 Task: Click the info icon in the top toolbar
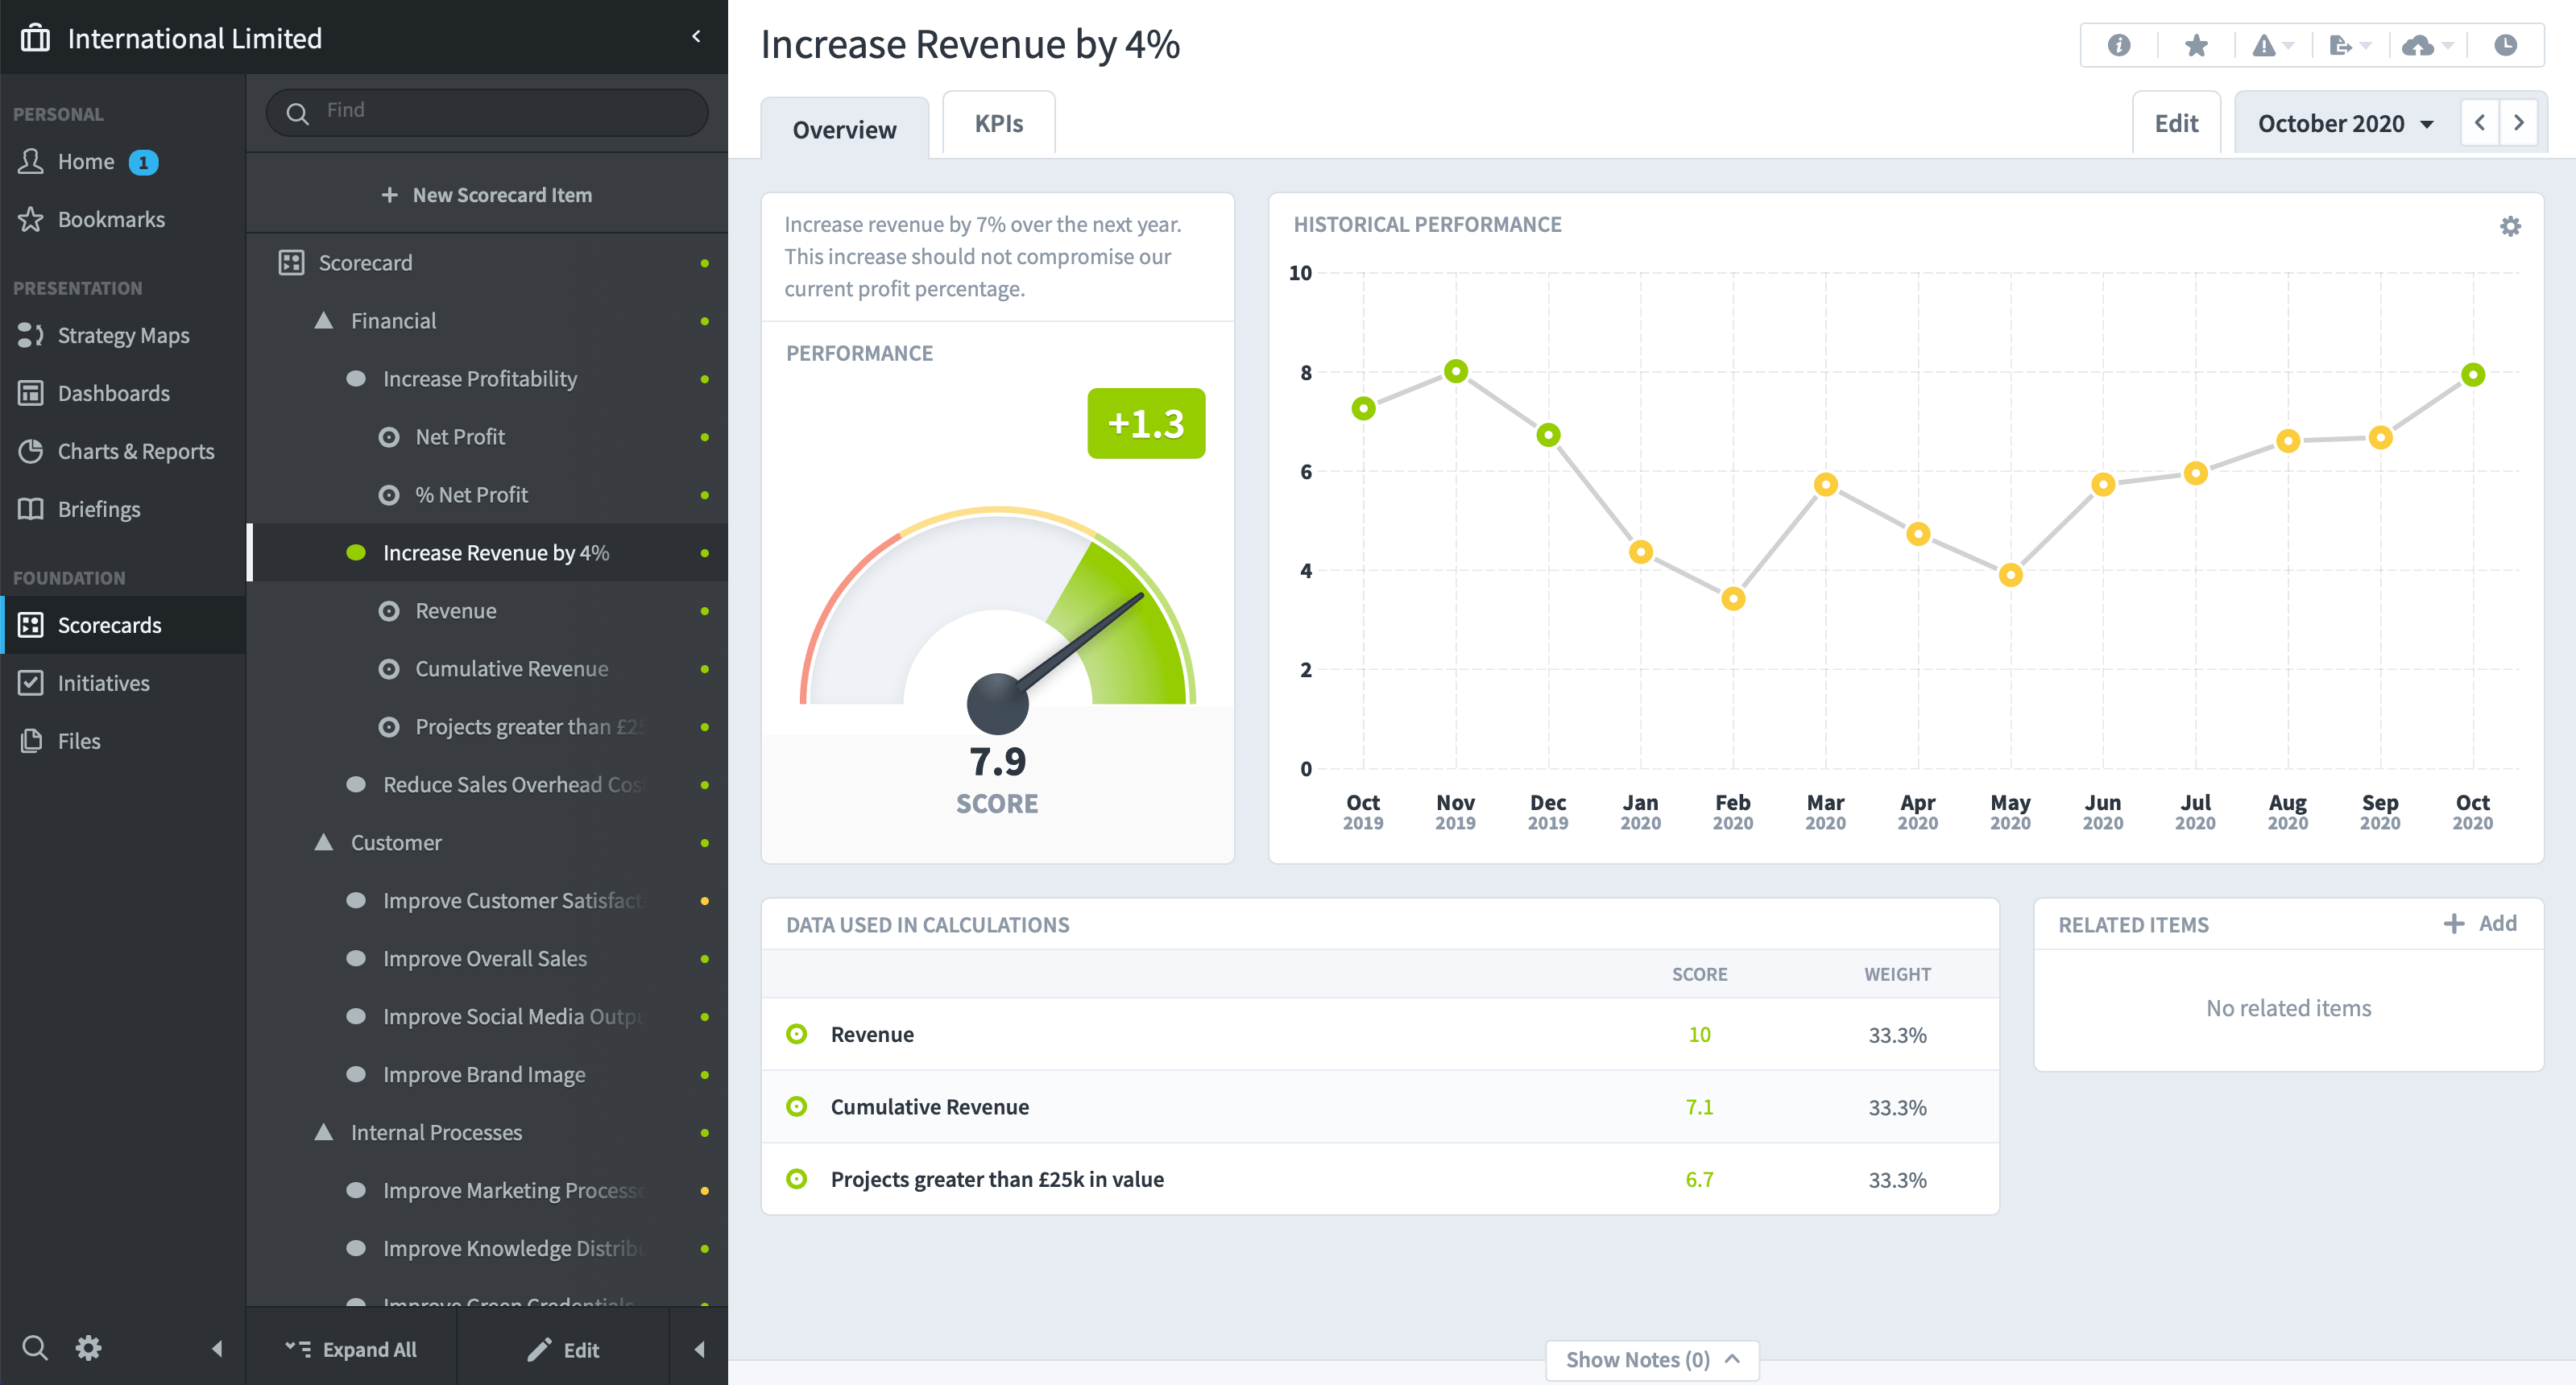(2118, 45)
